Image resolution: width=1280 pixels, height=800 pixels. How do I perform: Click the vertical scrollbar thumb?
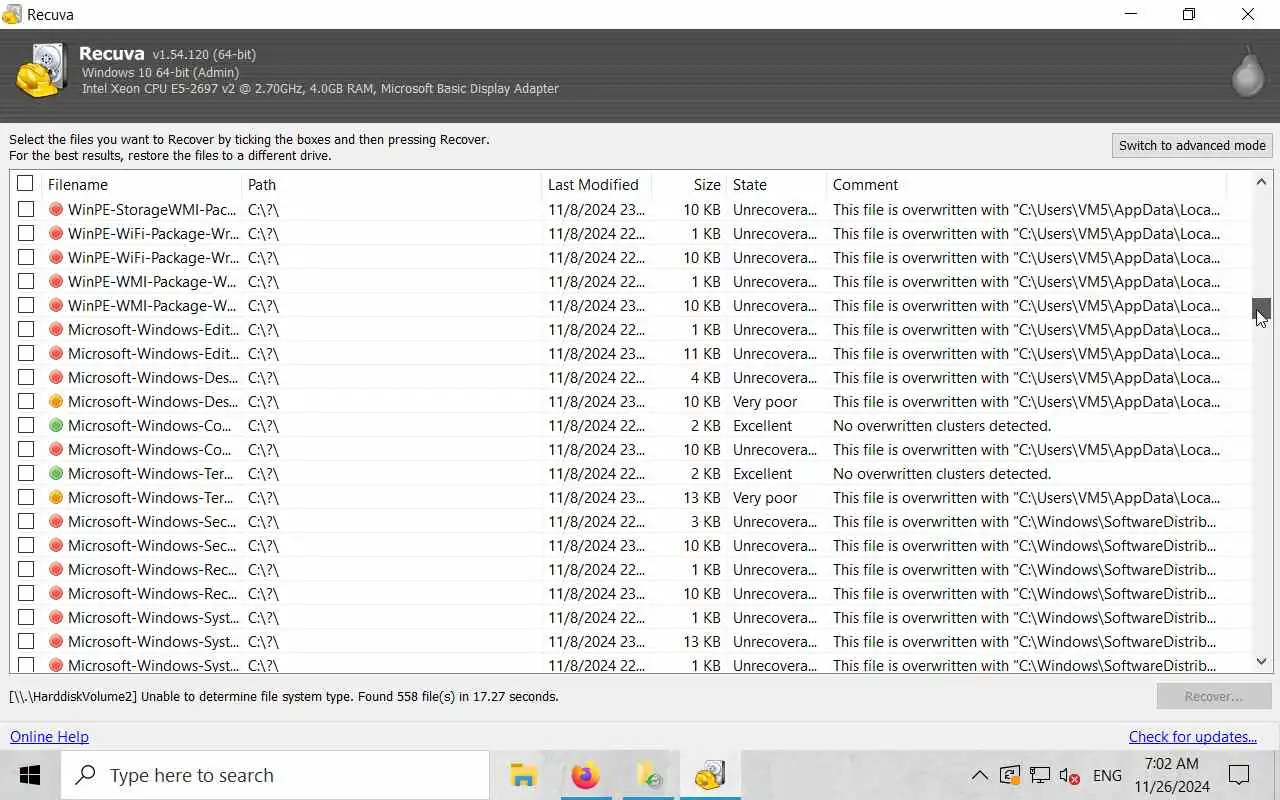tap(1261, 310)
